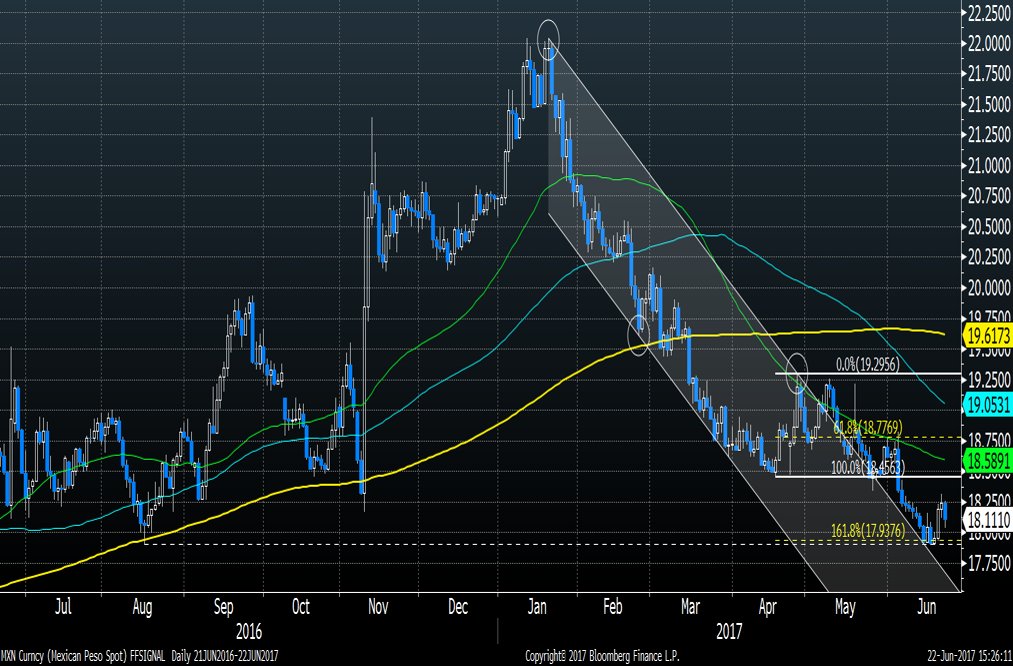Click the 22.0000 price axis label
The width and height of the screenshot is (1013, 666).
point(990,45)
